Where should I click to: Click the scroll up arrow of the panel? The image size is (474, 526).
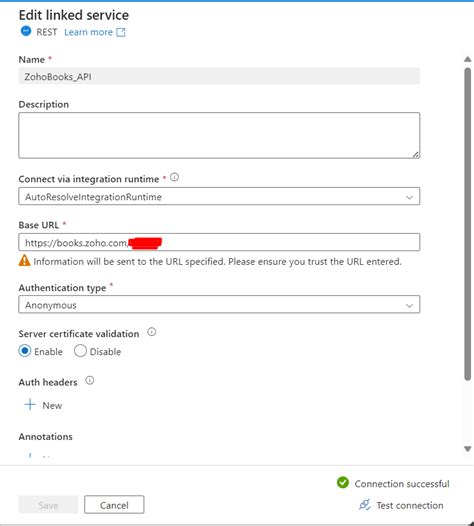coord(468,59)
